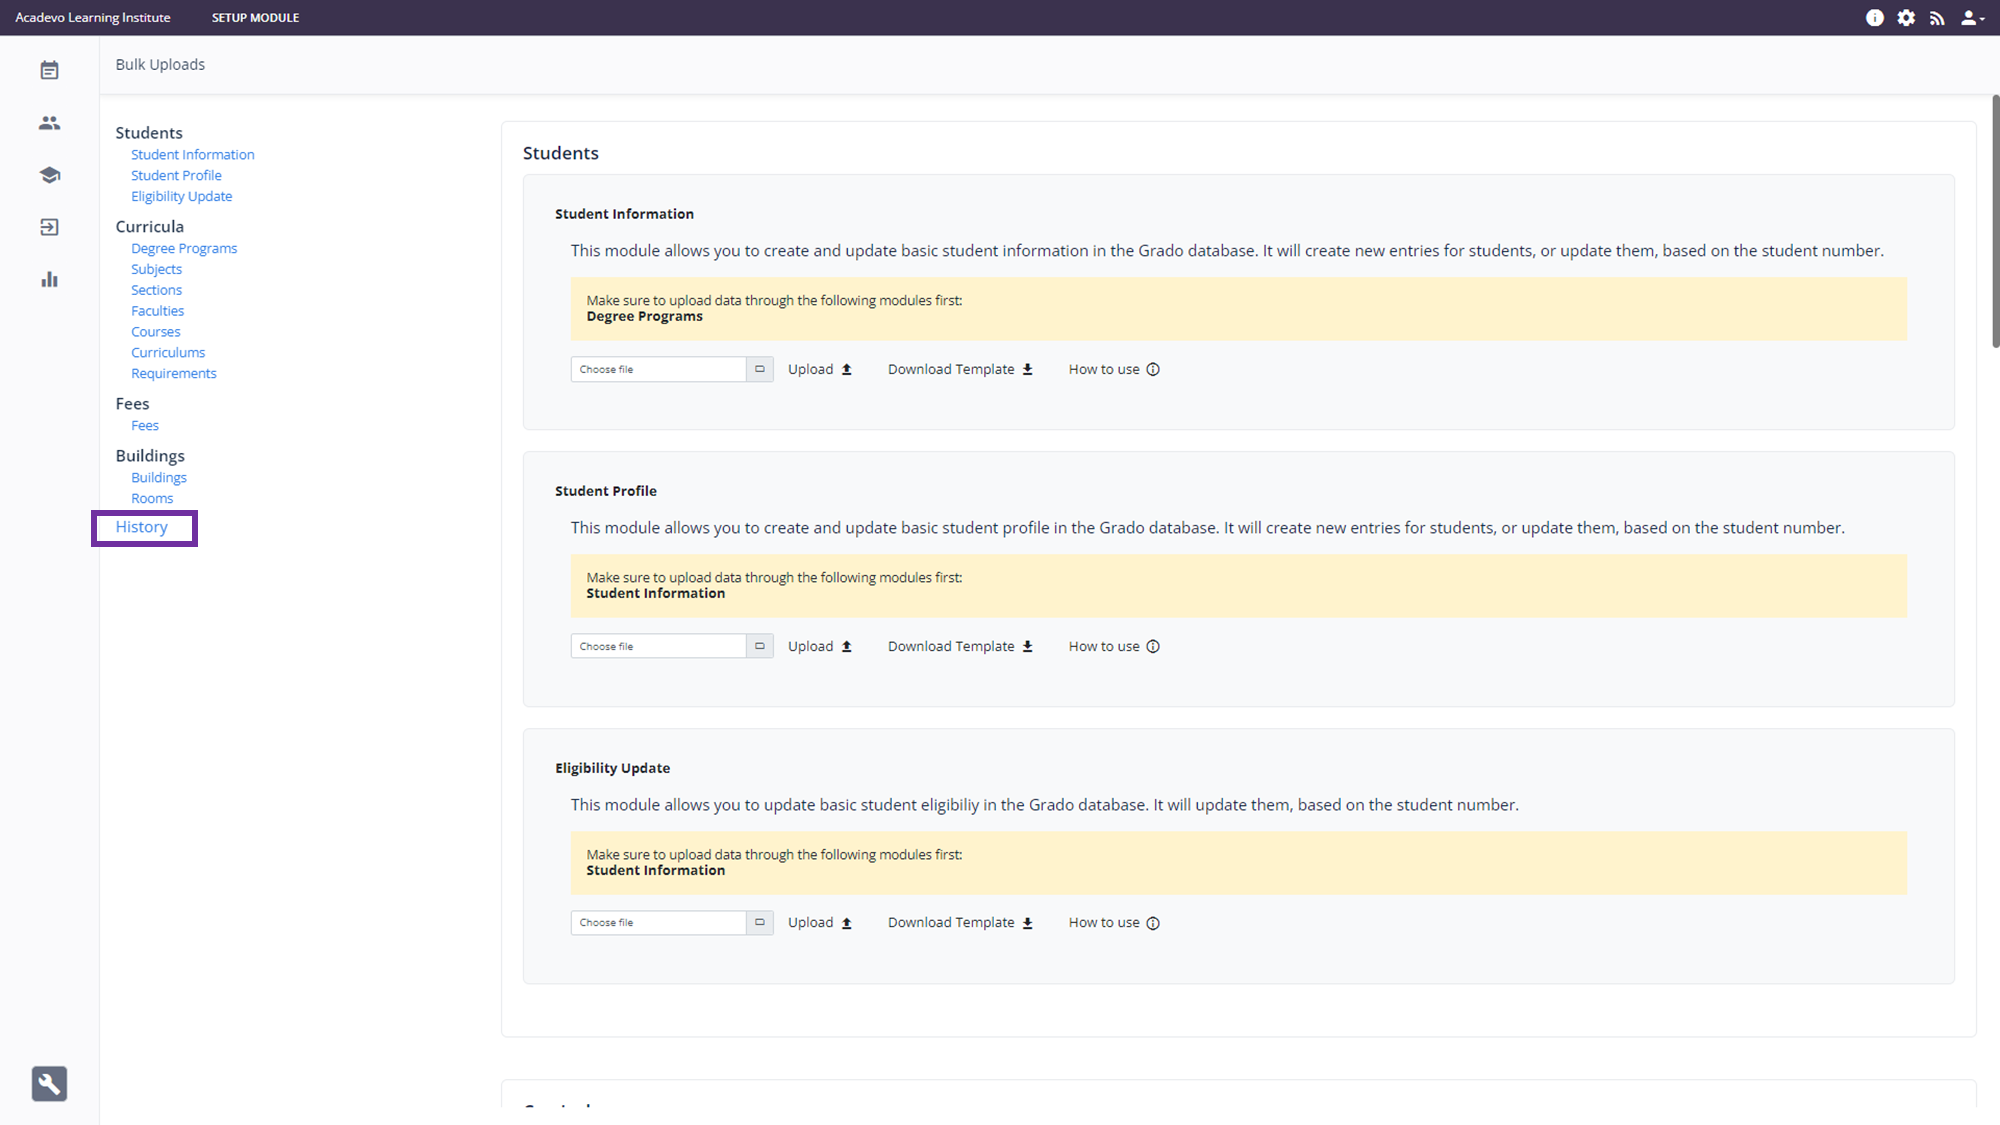This screenshot has width=2000, height=1125.
Task: Open How to use for Student Profile
Action: [1113, 646]
